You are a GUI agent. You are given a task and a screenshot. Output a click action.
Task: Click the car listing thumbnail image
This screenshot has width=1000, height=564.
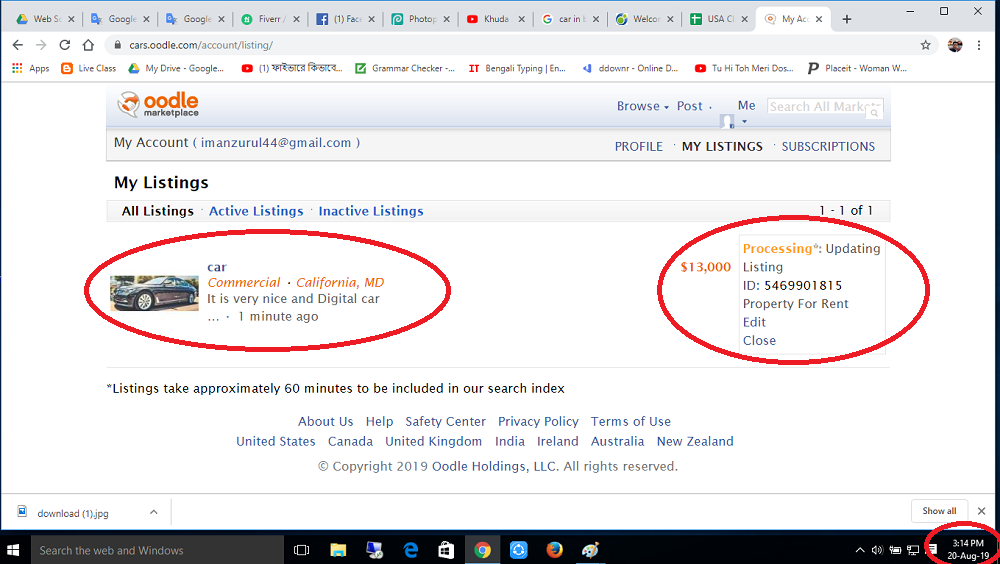pyautogui.click(x=154, y=293)
